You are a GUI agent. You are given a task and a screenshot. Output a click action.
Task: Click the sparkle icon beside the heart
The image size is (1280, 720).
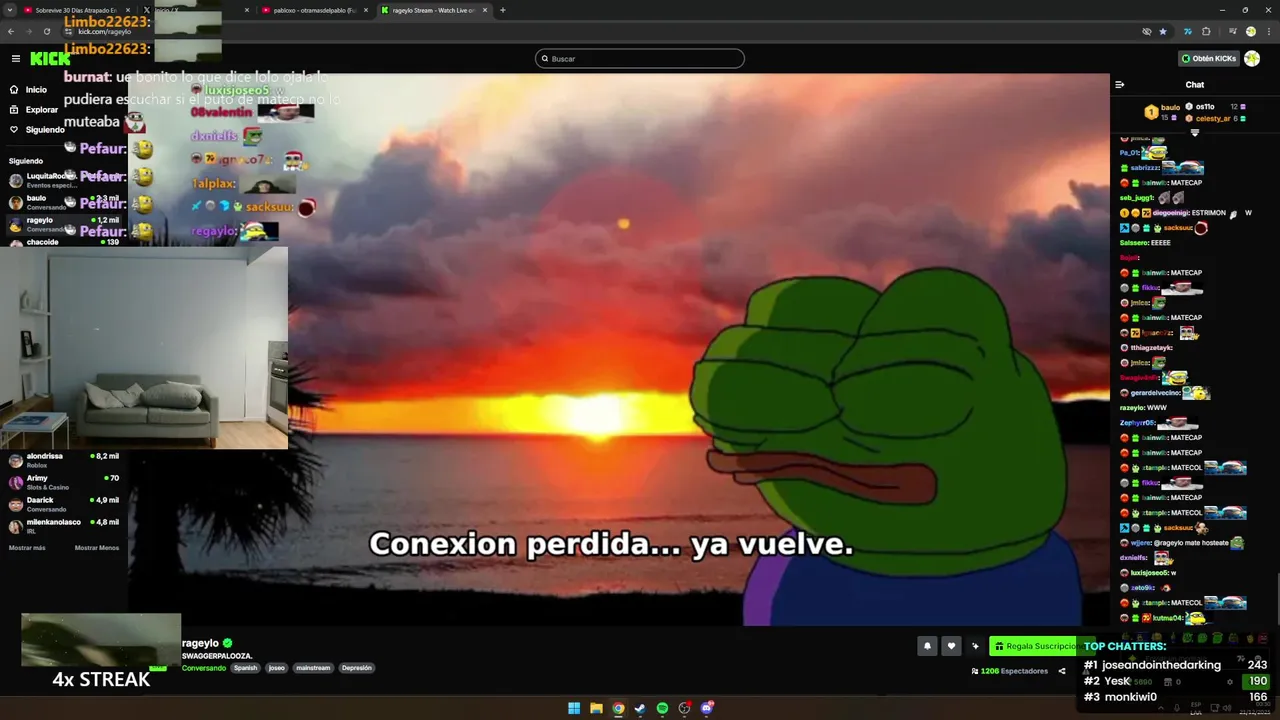pyautogui.click(x=975, y=646)
